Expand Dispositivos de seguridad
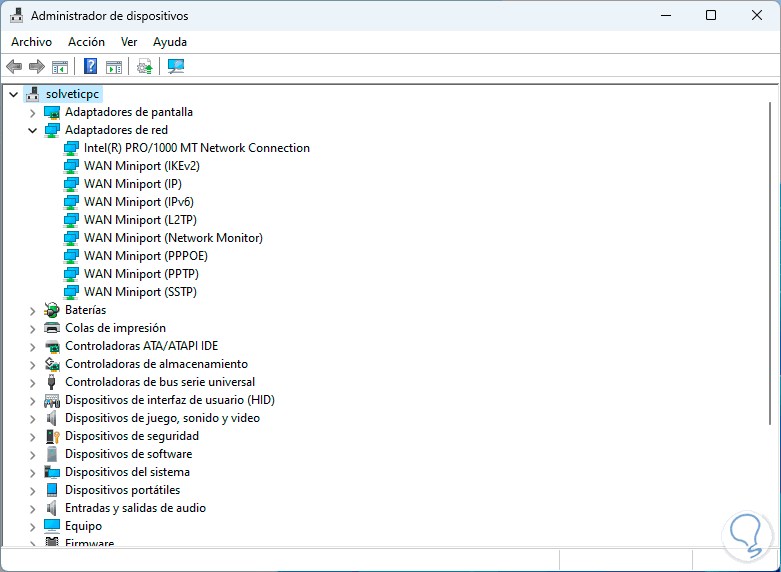 [33, 437]
